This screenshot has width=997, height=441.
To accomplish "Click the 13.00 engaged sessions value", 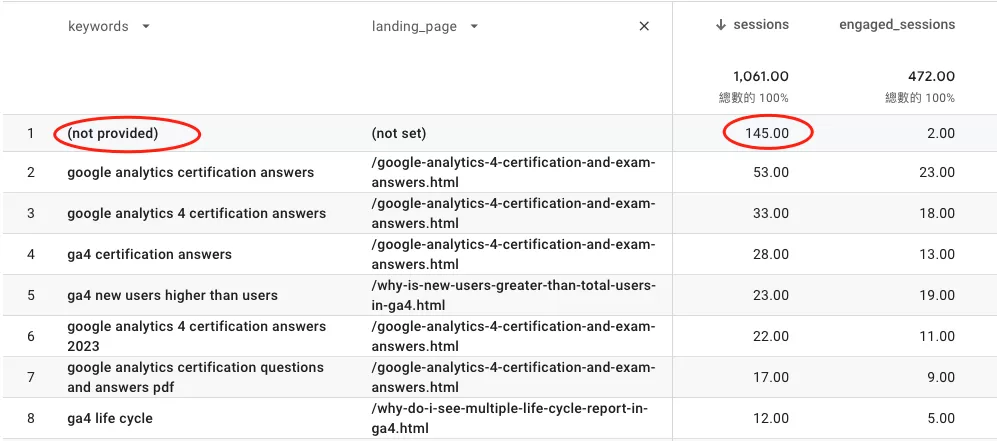I will [x=937, y=254].
